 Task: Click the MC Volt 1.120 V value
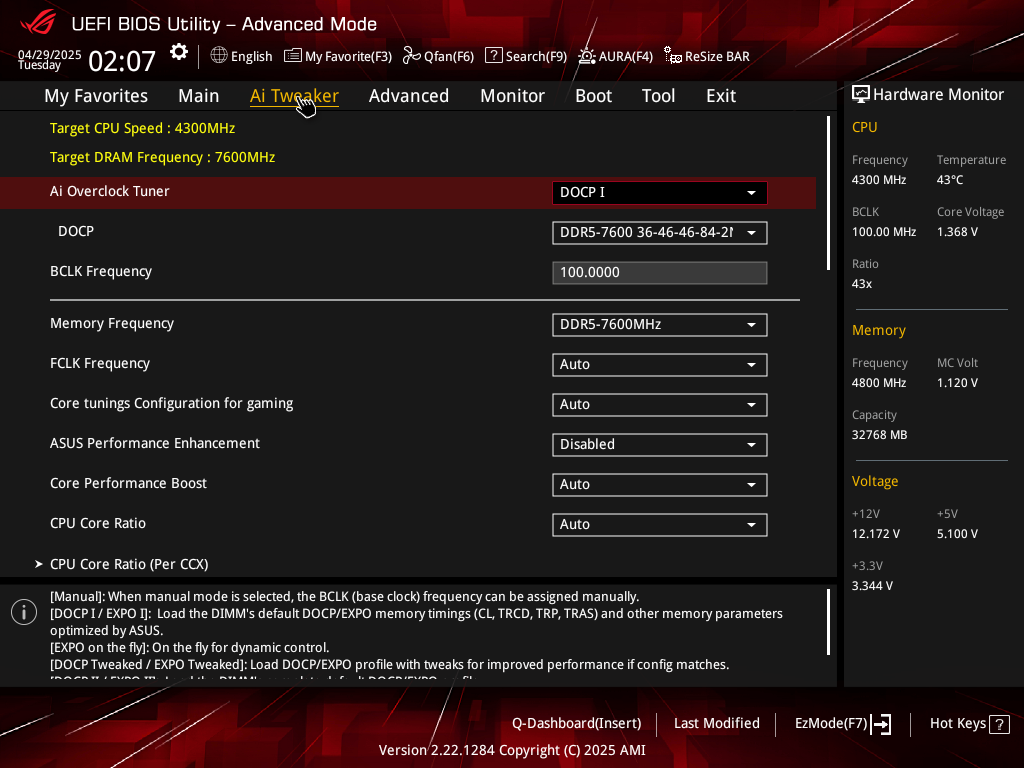pyautogui.click(x=957, y=383)
